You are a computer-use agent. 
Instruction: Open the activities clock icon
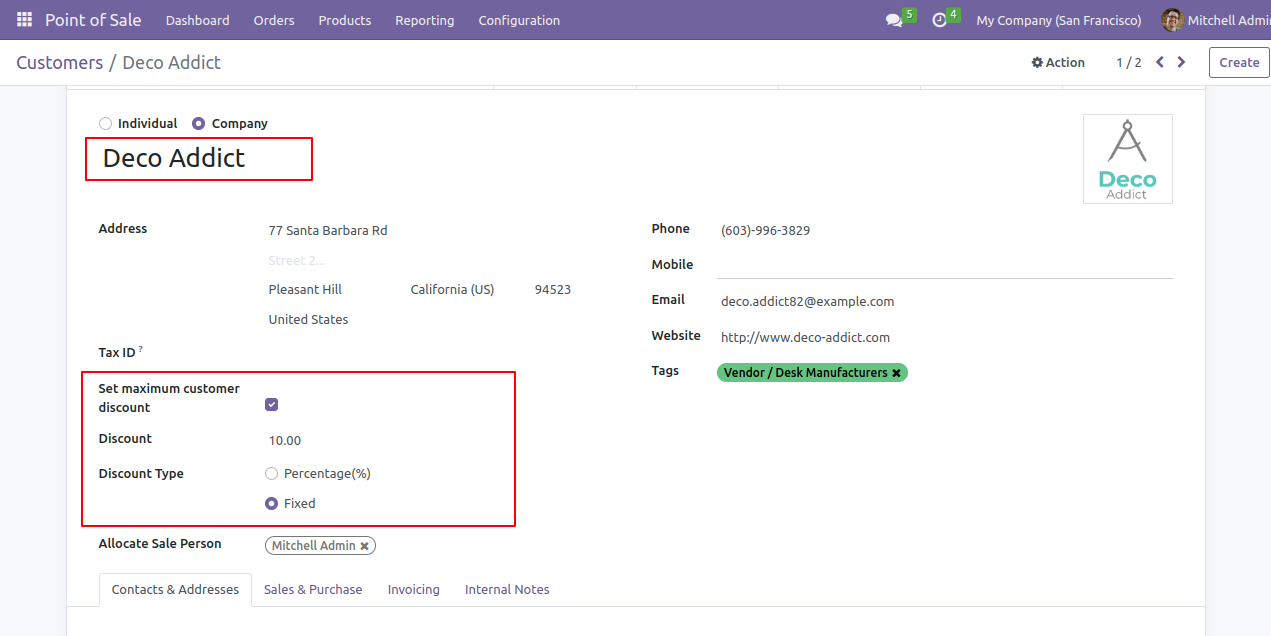(939, 20)
